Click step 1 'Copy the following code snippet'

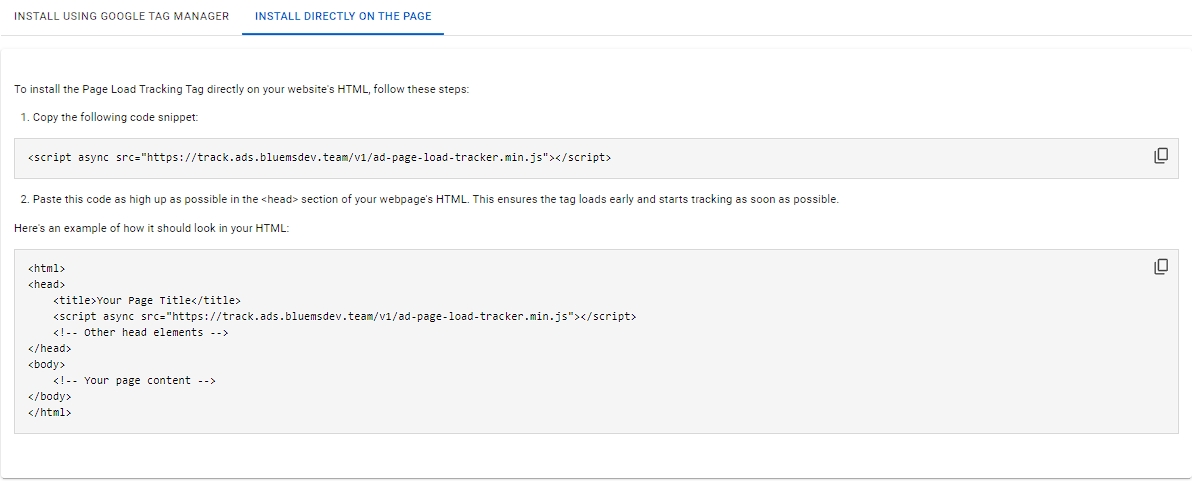pos(116,117)
